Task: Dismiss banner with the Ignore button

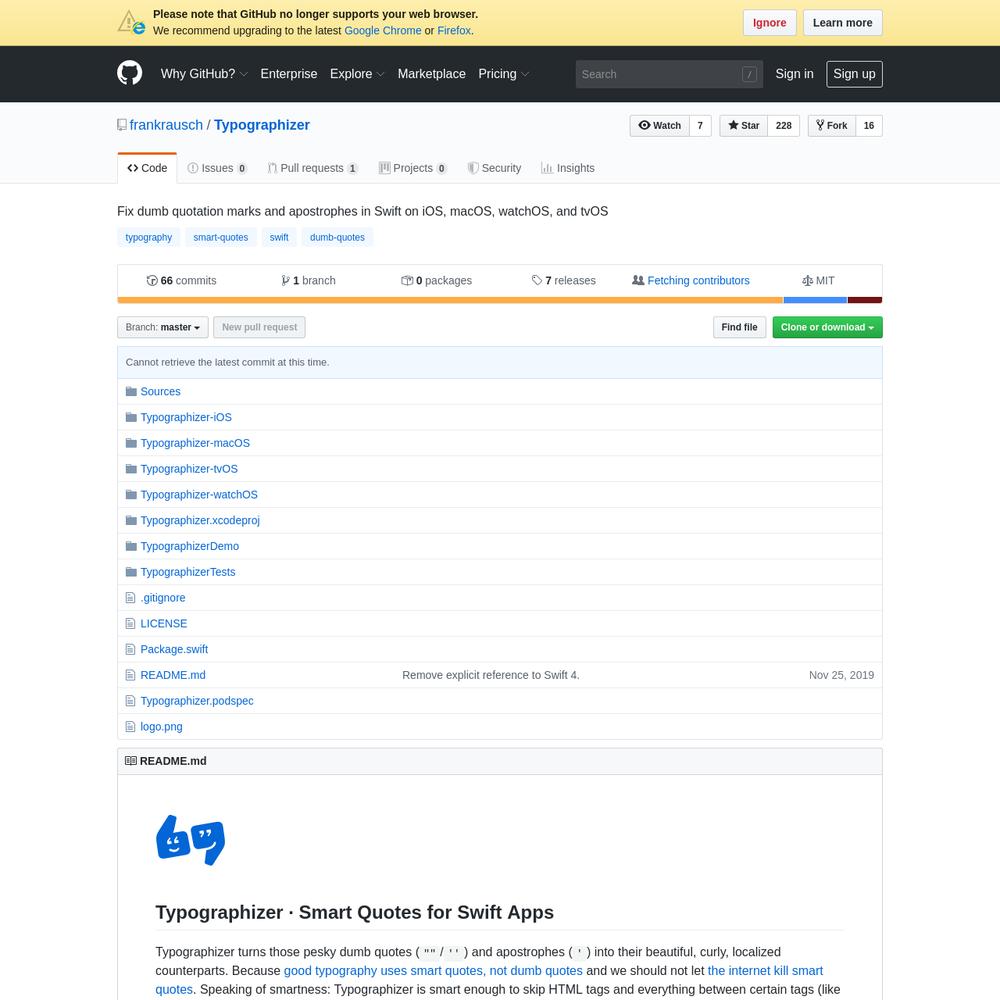Action: pos(769,23)
